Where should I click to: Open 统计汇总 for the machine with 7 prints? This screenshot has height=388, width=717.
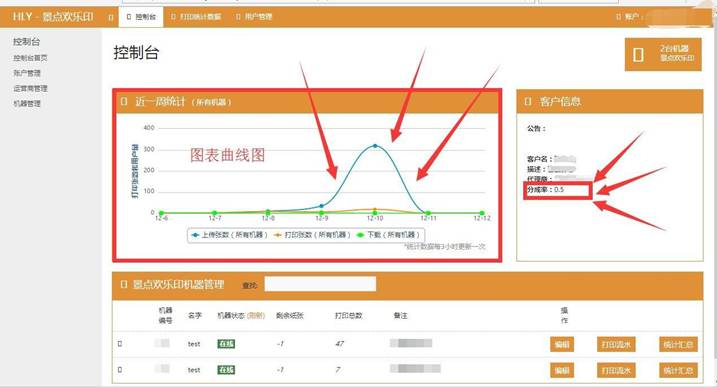pos(678,370)
